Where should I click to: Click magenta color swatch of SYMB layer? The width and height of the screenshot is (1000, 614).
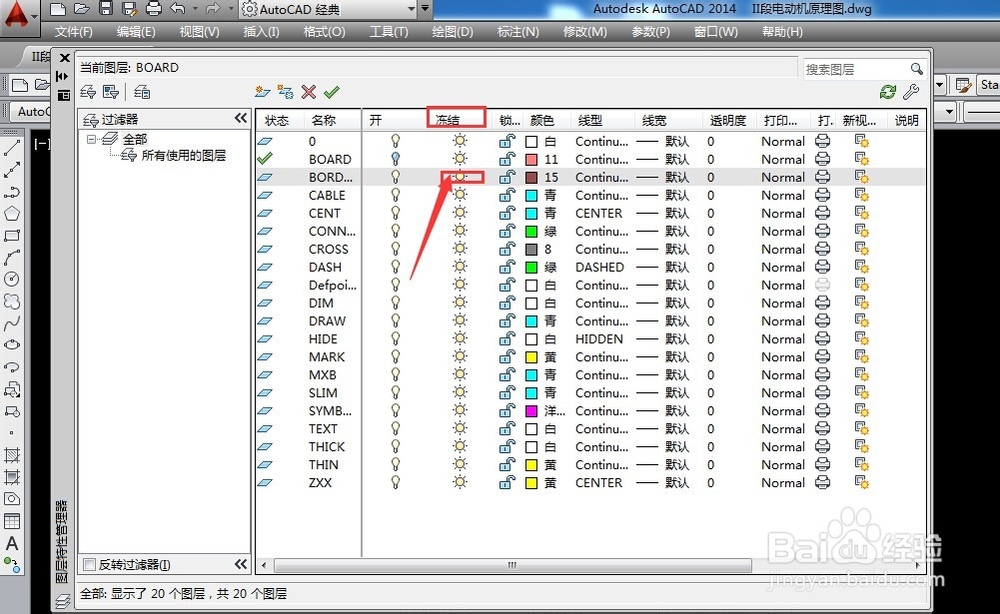point(531,411)
